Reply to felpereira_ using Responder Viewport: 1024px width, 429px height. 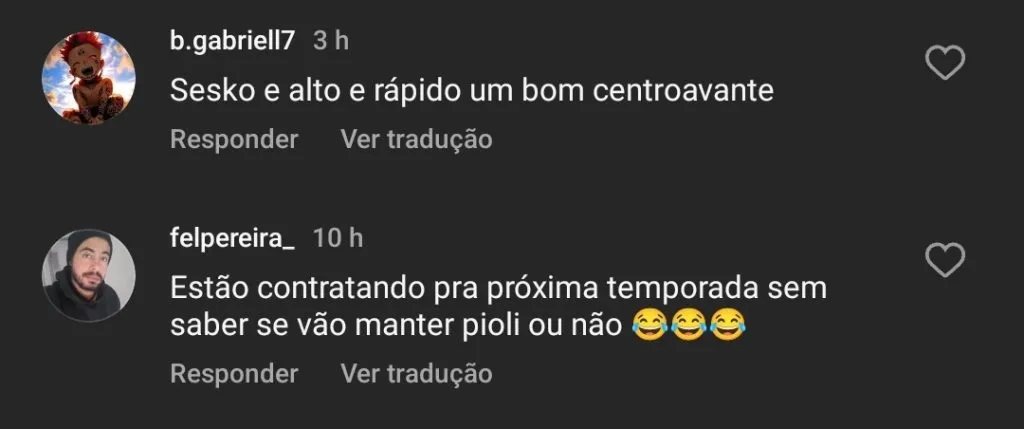(x=234, y=374)
